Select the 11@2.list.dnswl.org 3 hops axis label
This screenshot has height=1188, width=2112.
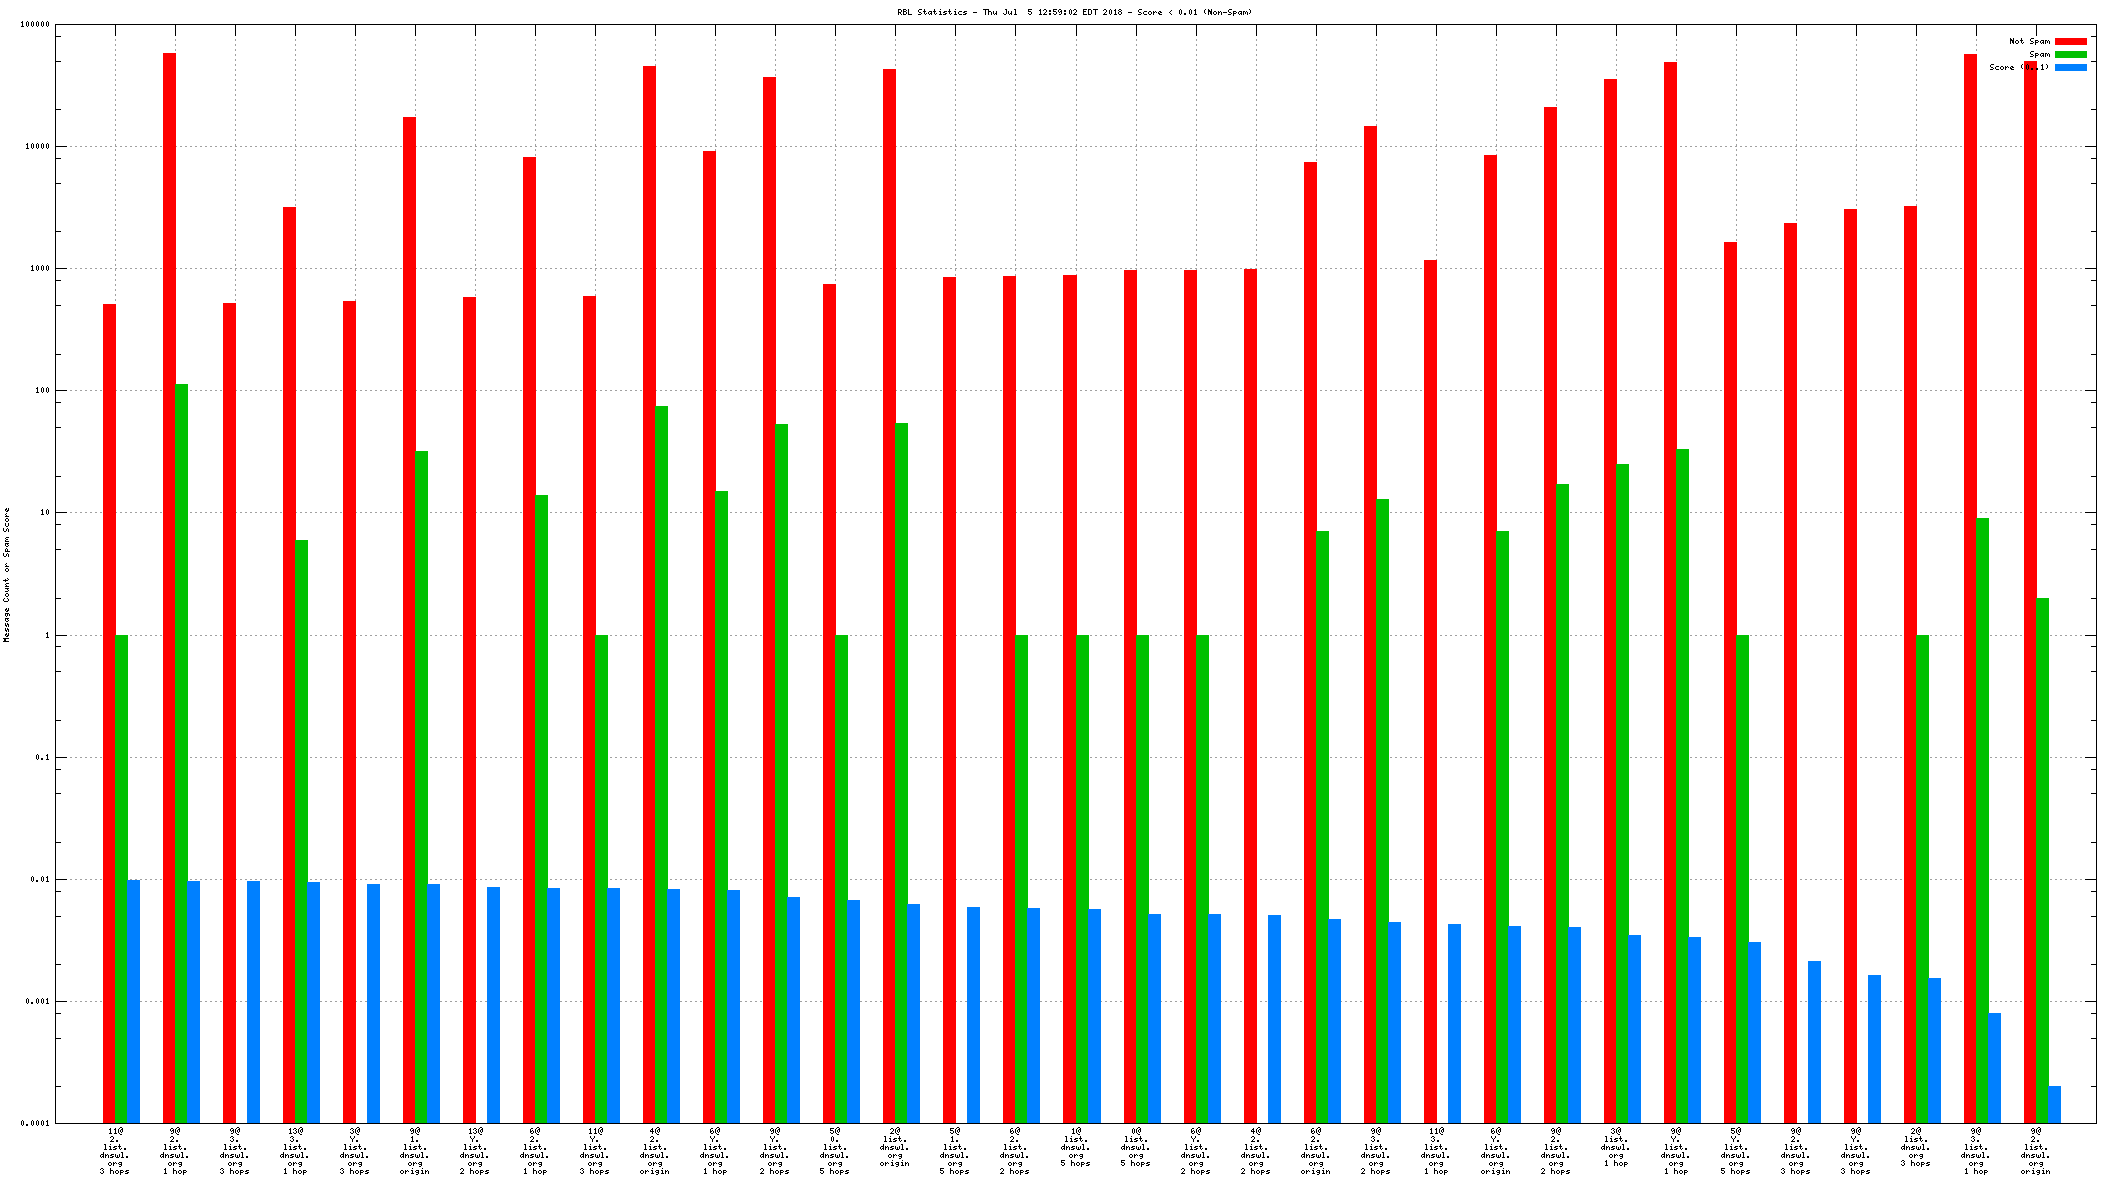pos(115,1150)
